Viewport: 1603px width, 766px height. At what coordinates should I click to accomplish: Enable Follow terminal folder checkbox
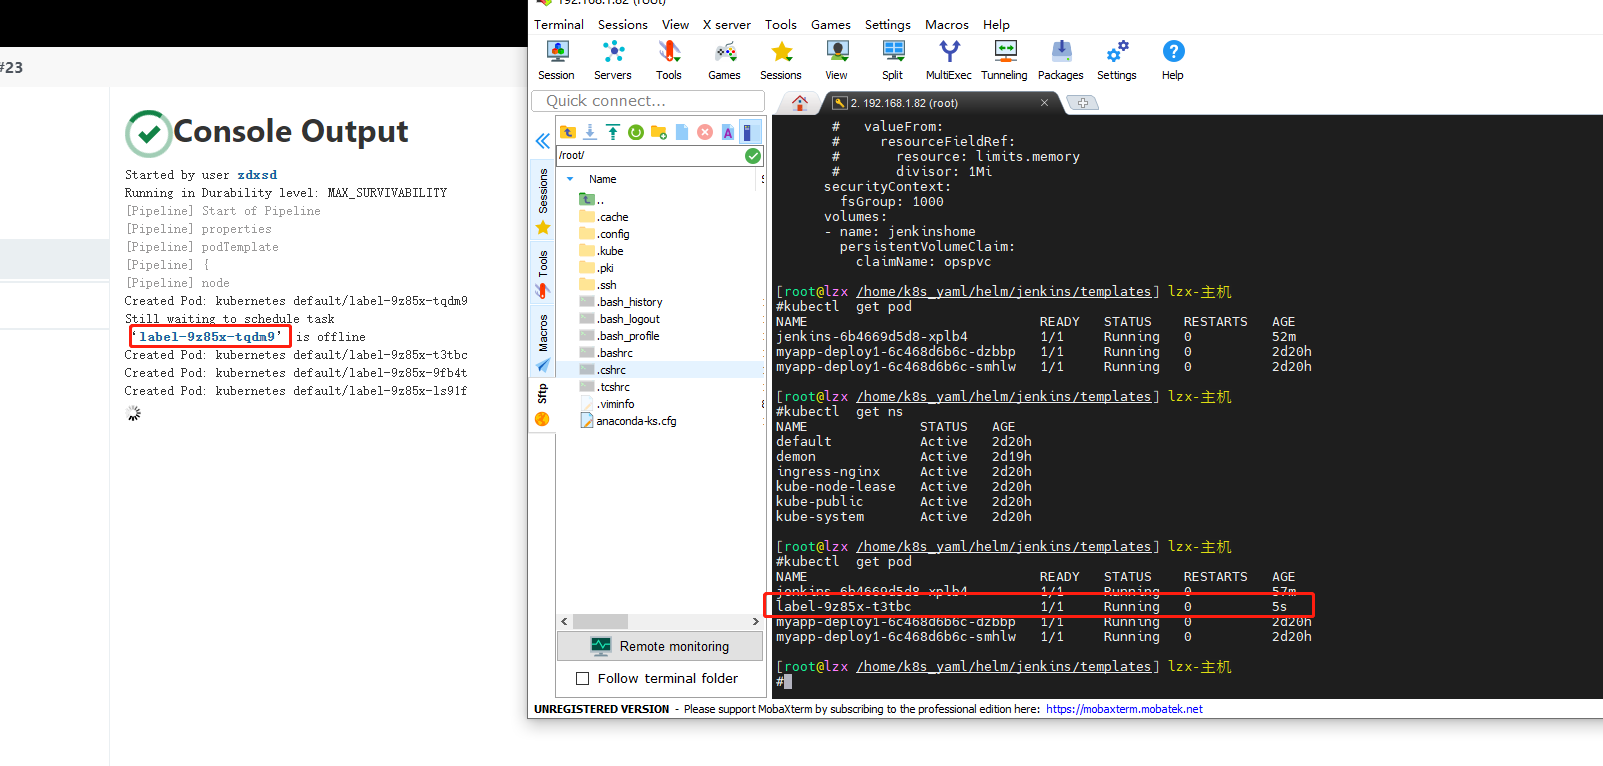click(x=582, y=679)
